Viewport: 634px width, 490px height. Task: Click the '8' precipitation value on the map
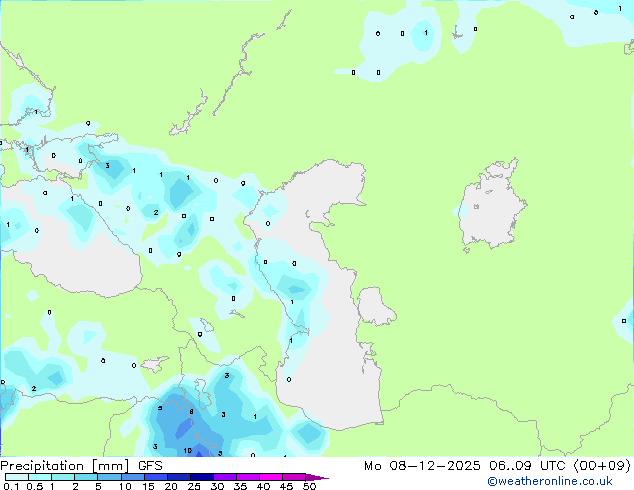191,412
